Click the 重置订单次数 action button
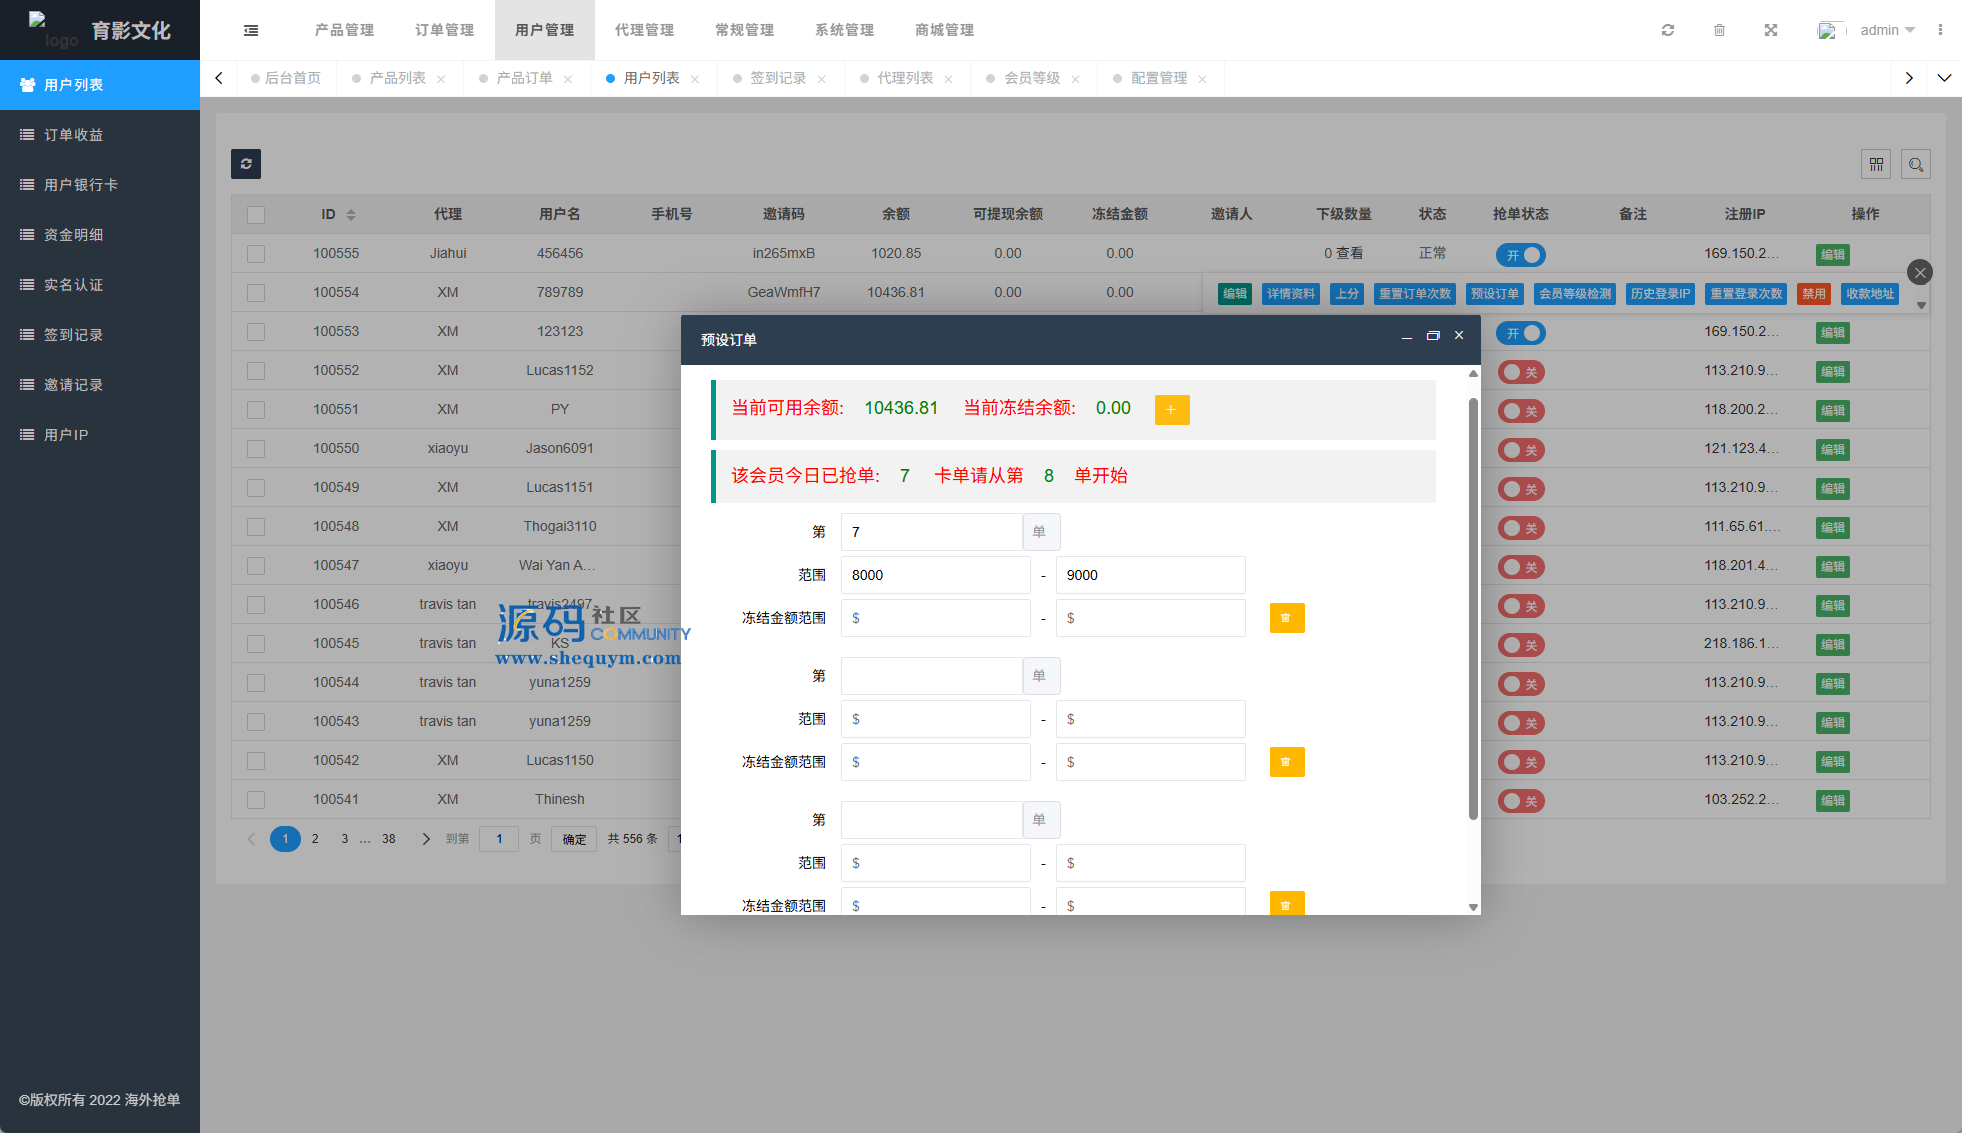This screenshot has height=1133, width=1962. [x=1414, y=294]
